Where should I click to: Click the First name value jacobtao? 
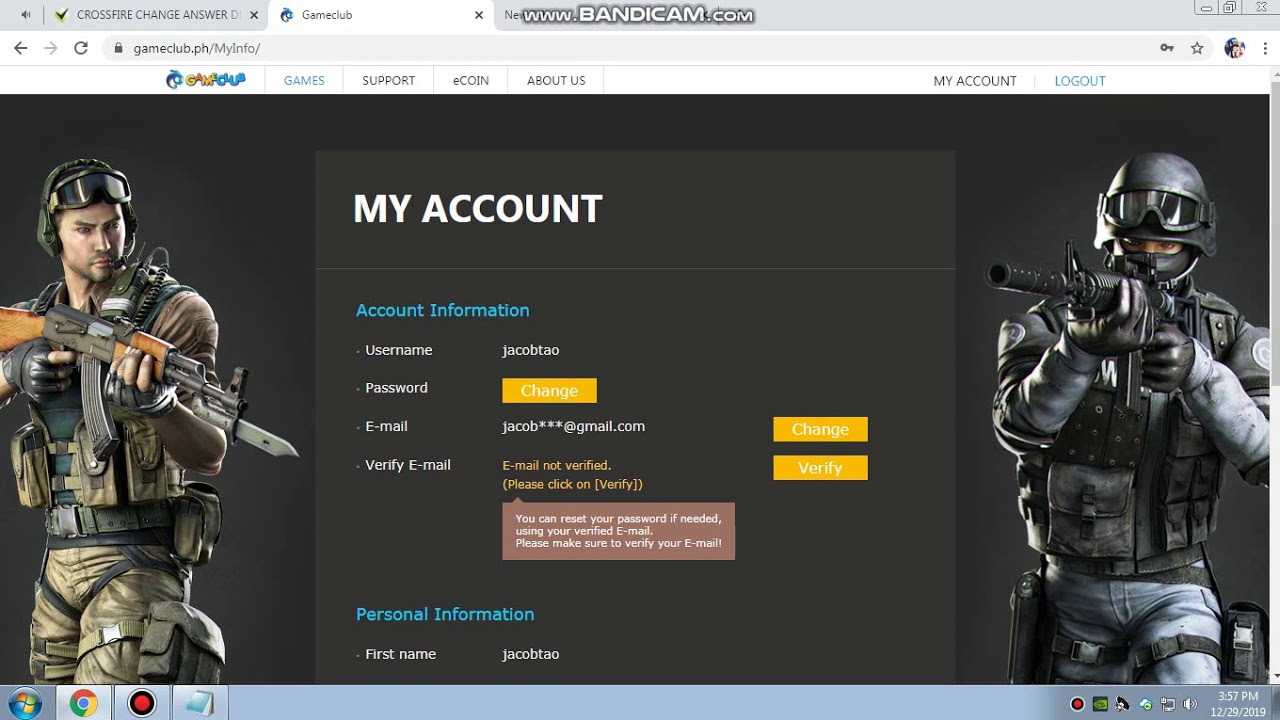(x=530, y=654)
